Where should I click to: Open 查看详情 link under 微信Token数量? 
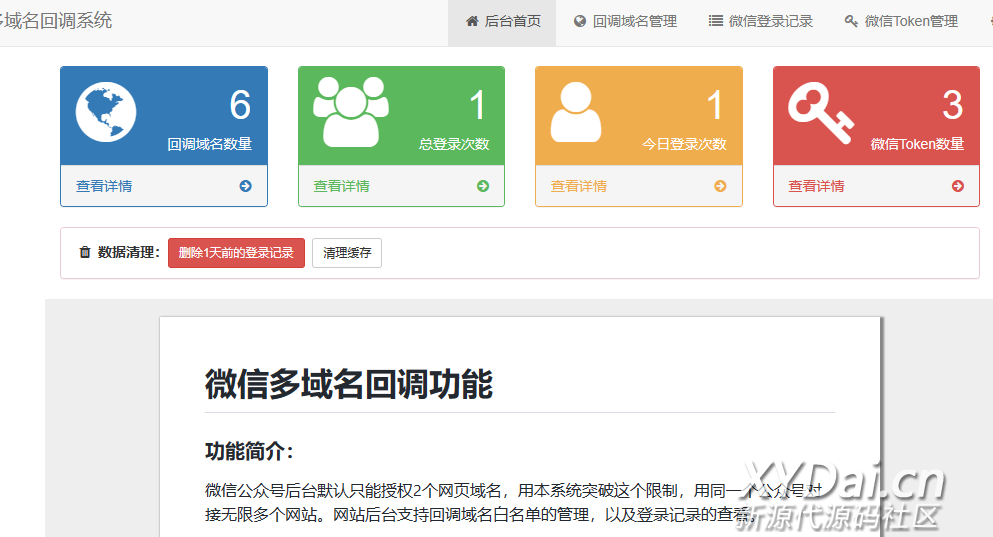[817, 186]
